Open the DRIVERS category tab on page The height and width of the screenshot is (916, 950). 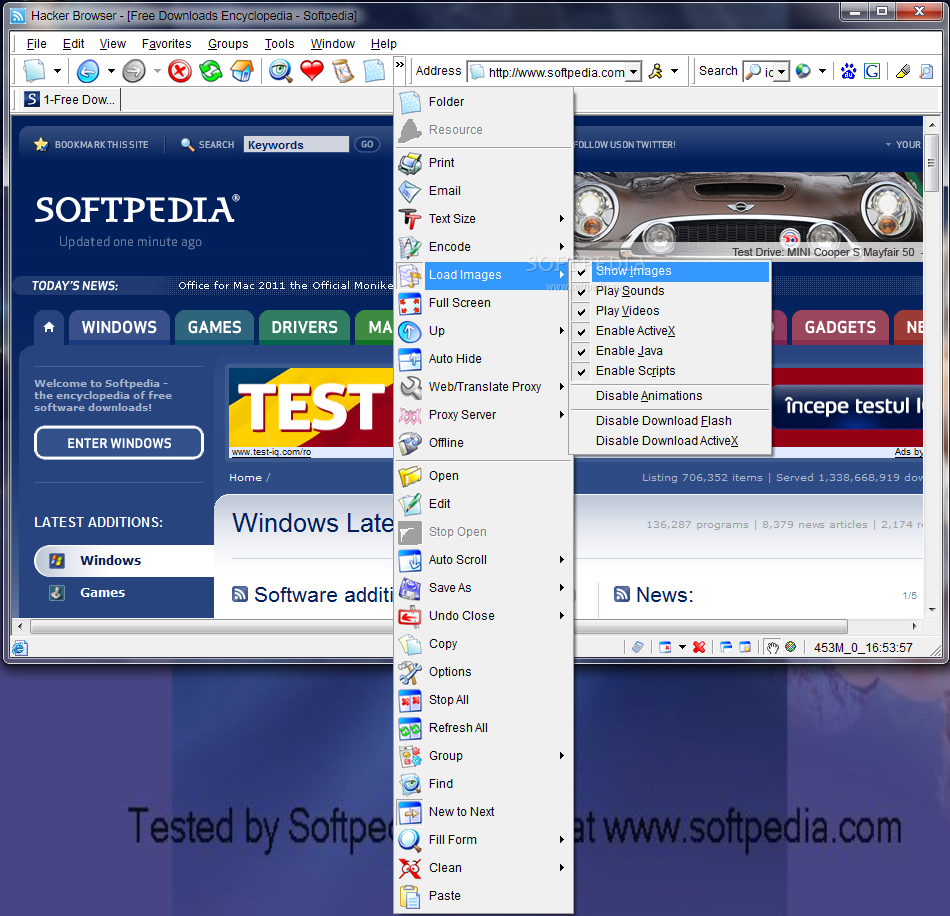click(304, 327)
